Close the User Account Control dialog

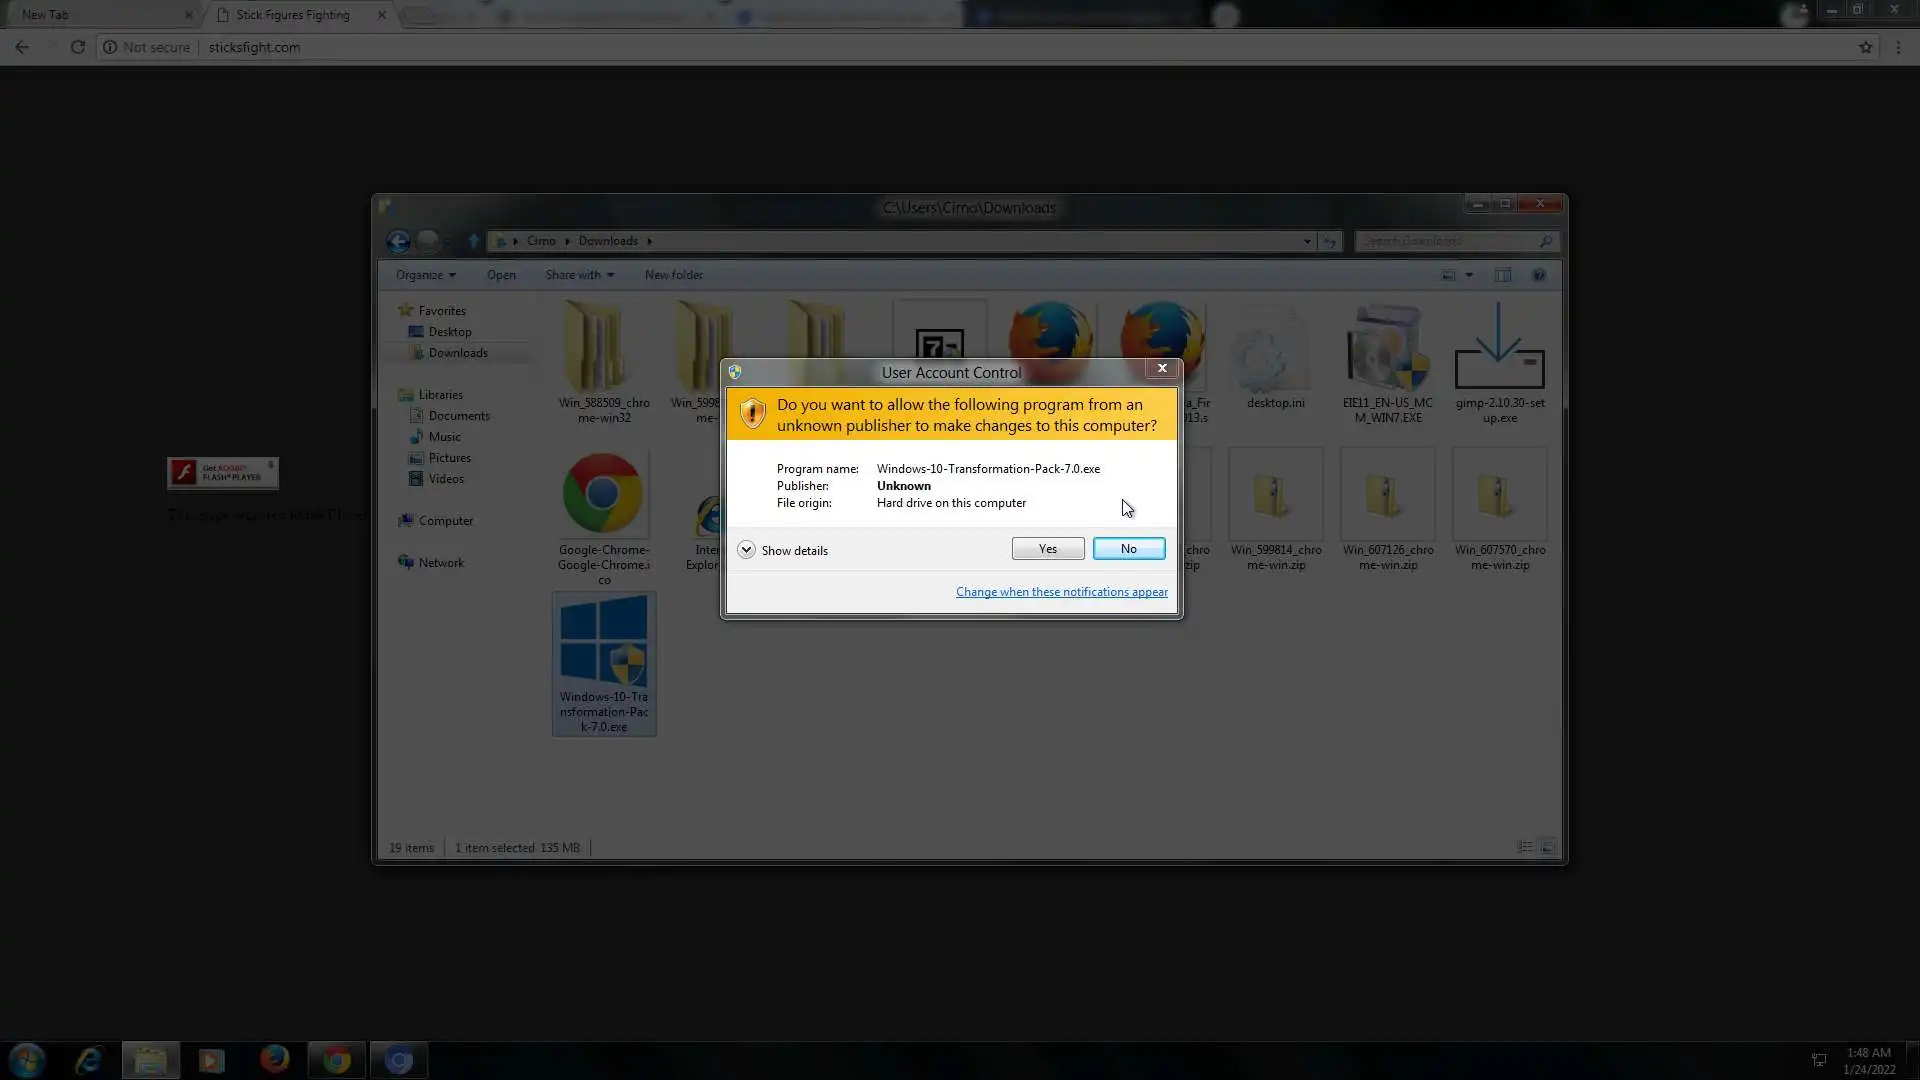(x=1162, y=368)
